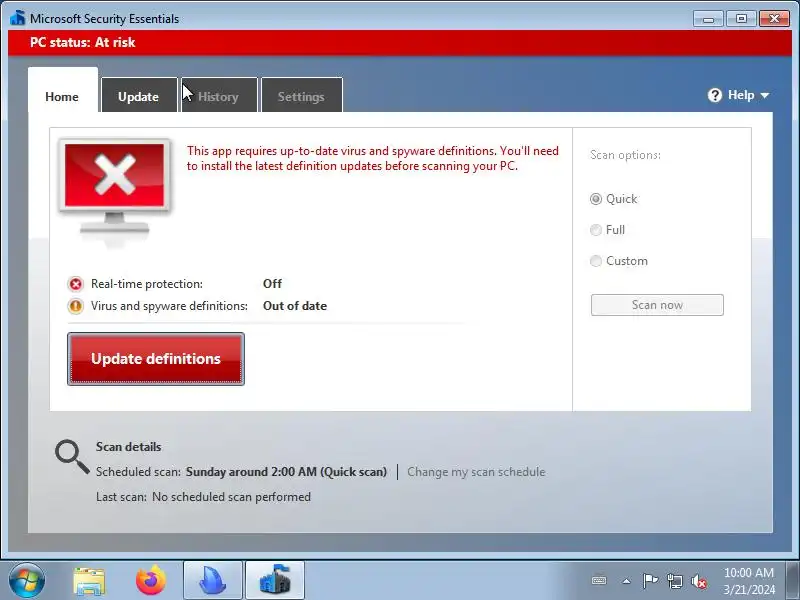Screen dimensions: 800x600
Task: Open Windows Explorer from the taskbar
Action: [x=89, y=581]
